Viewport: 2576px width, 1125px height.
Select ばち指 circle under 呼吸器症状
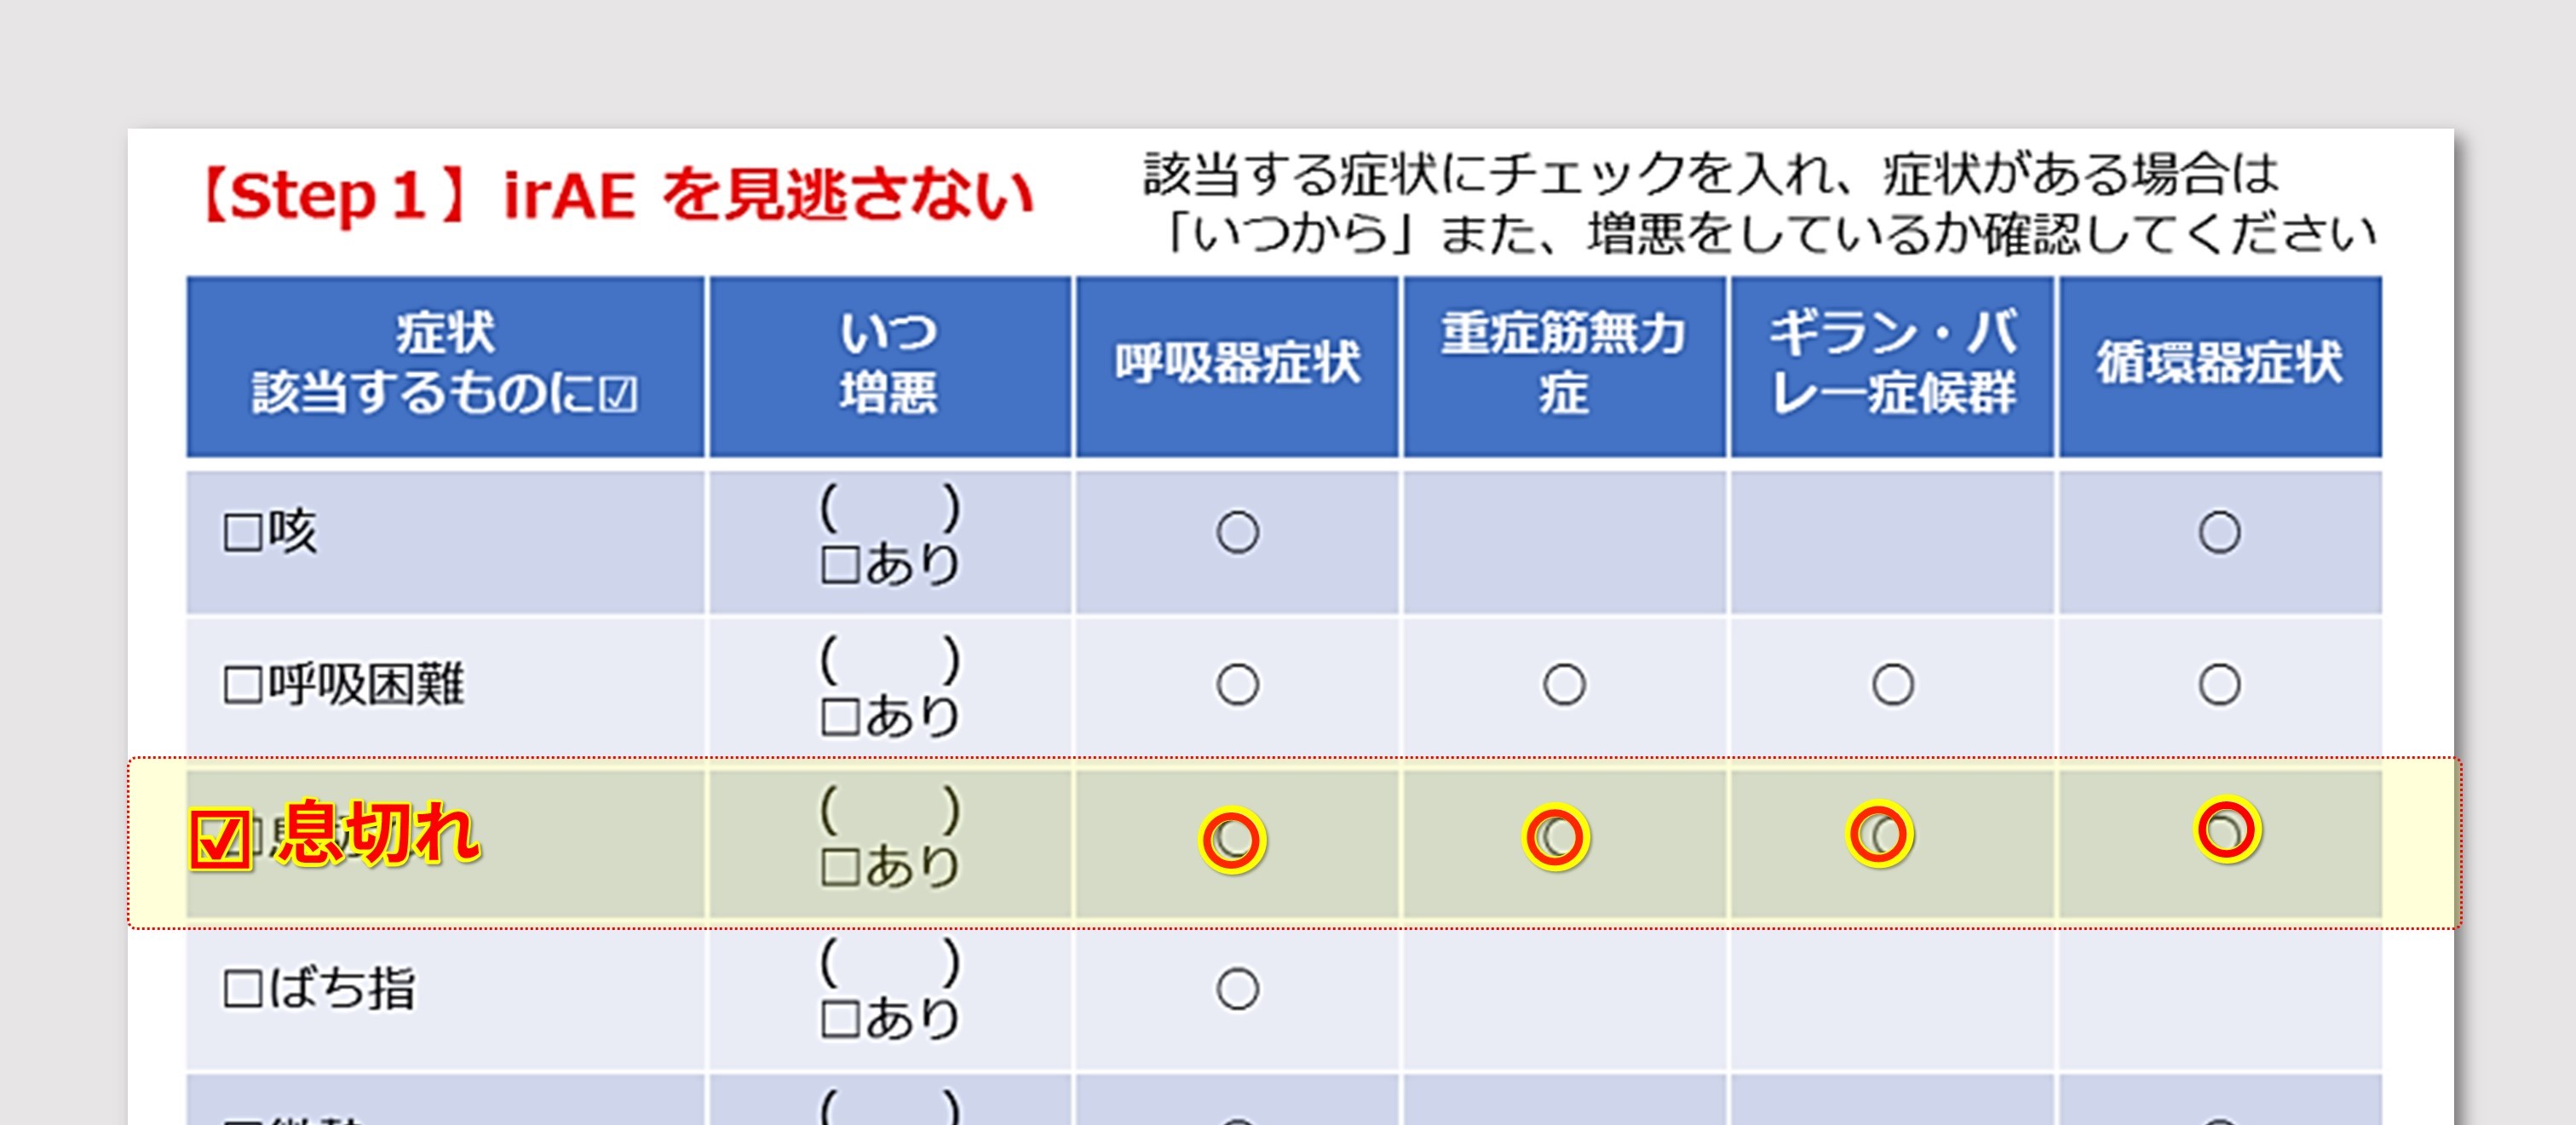pos(1237,989)
